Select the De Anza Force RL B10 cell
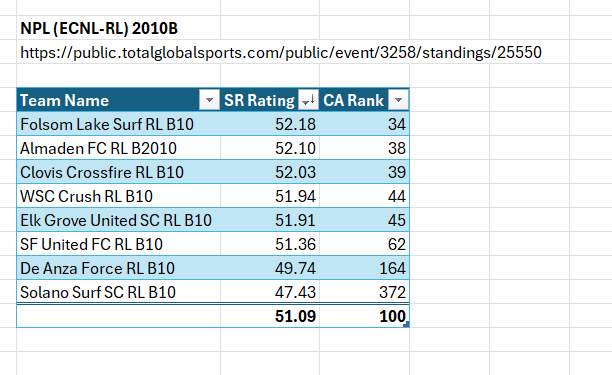 pos(119,268)
